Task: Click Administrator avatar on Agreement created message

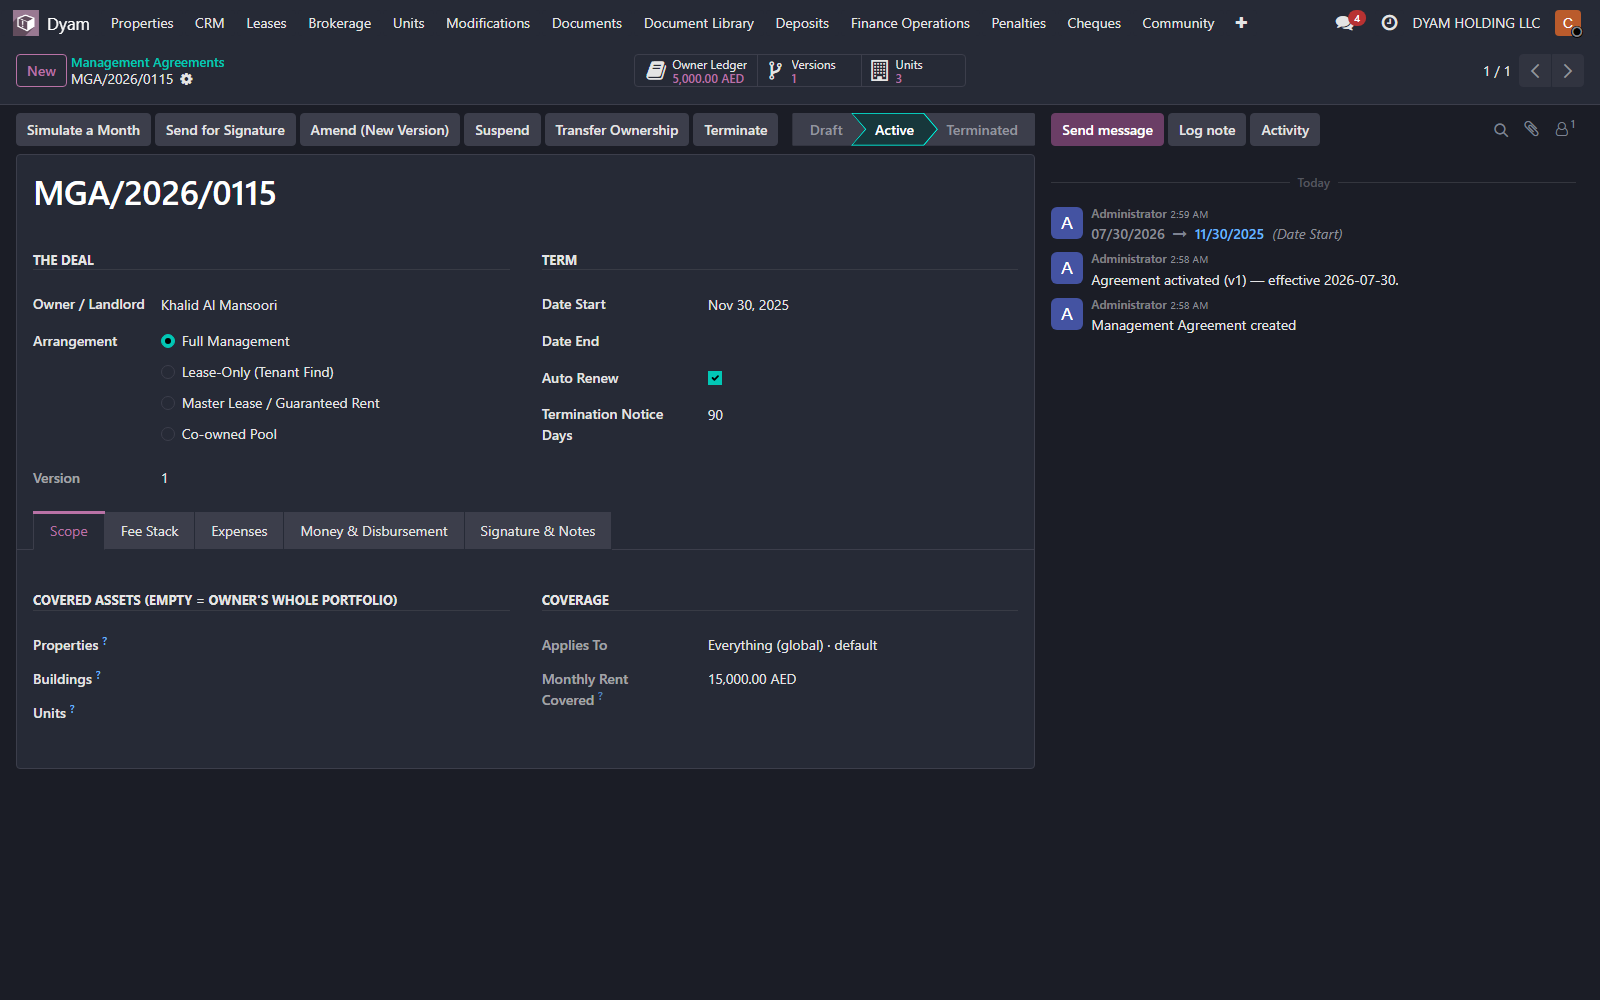Action: click(1067, 314)
